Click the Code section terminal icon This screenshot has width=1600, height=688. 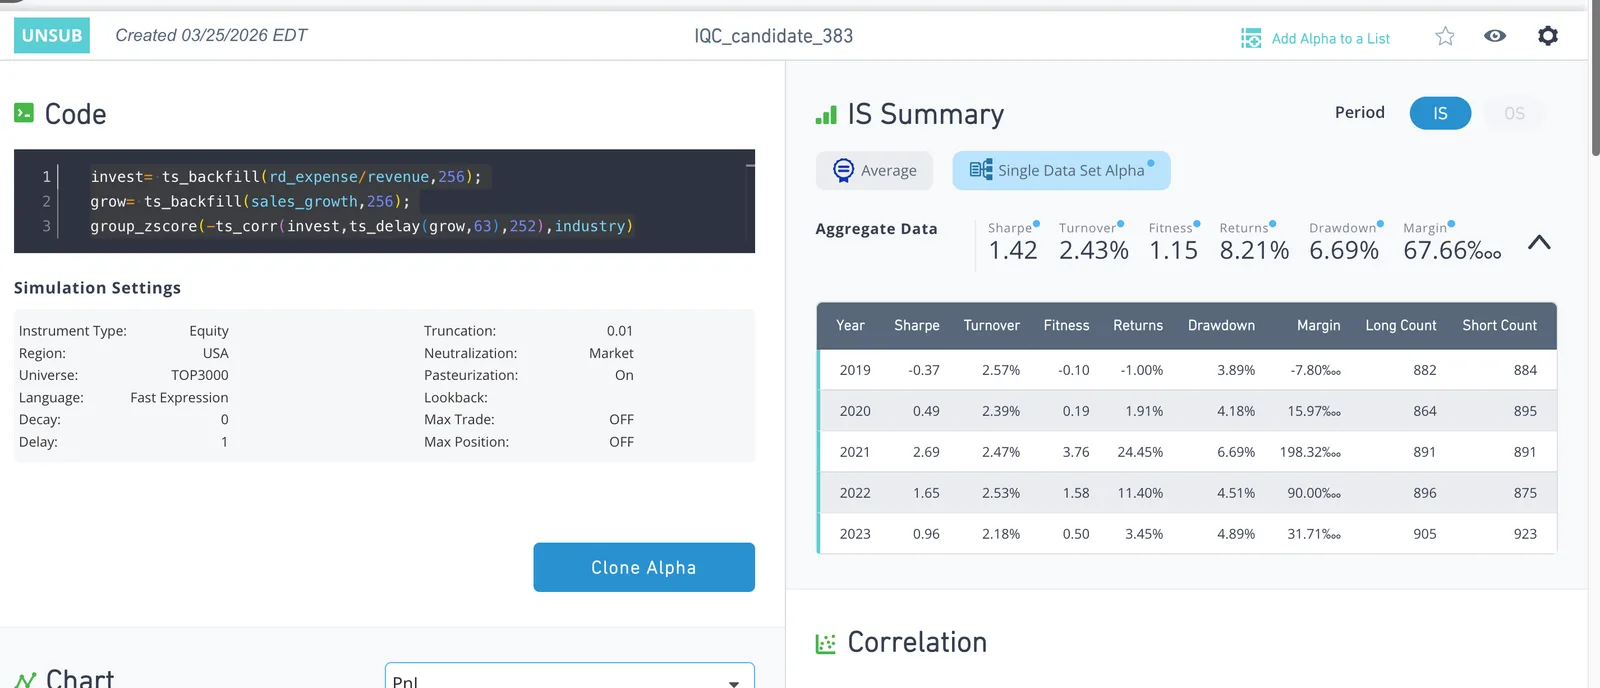[24, 113]
